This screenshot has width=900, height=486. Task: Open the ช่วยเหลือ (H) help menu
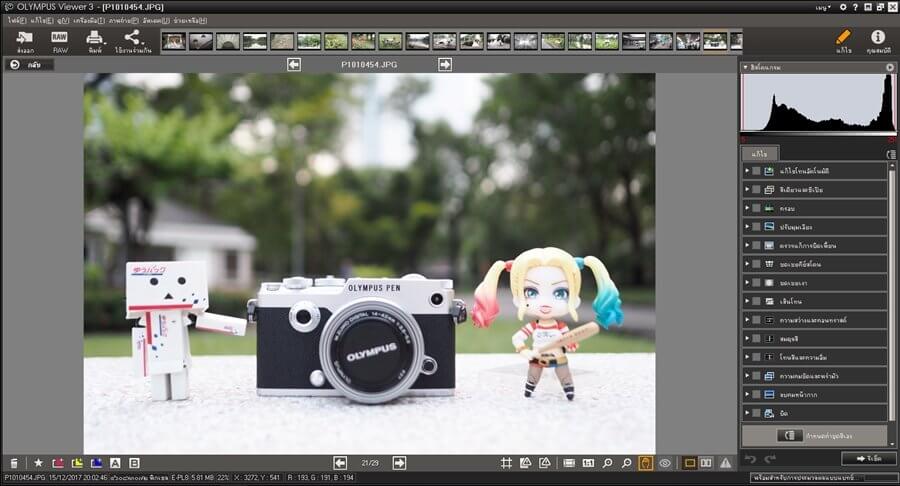click(x=190, y=20)
